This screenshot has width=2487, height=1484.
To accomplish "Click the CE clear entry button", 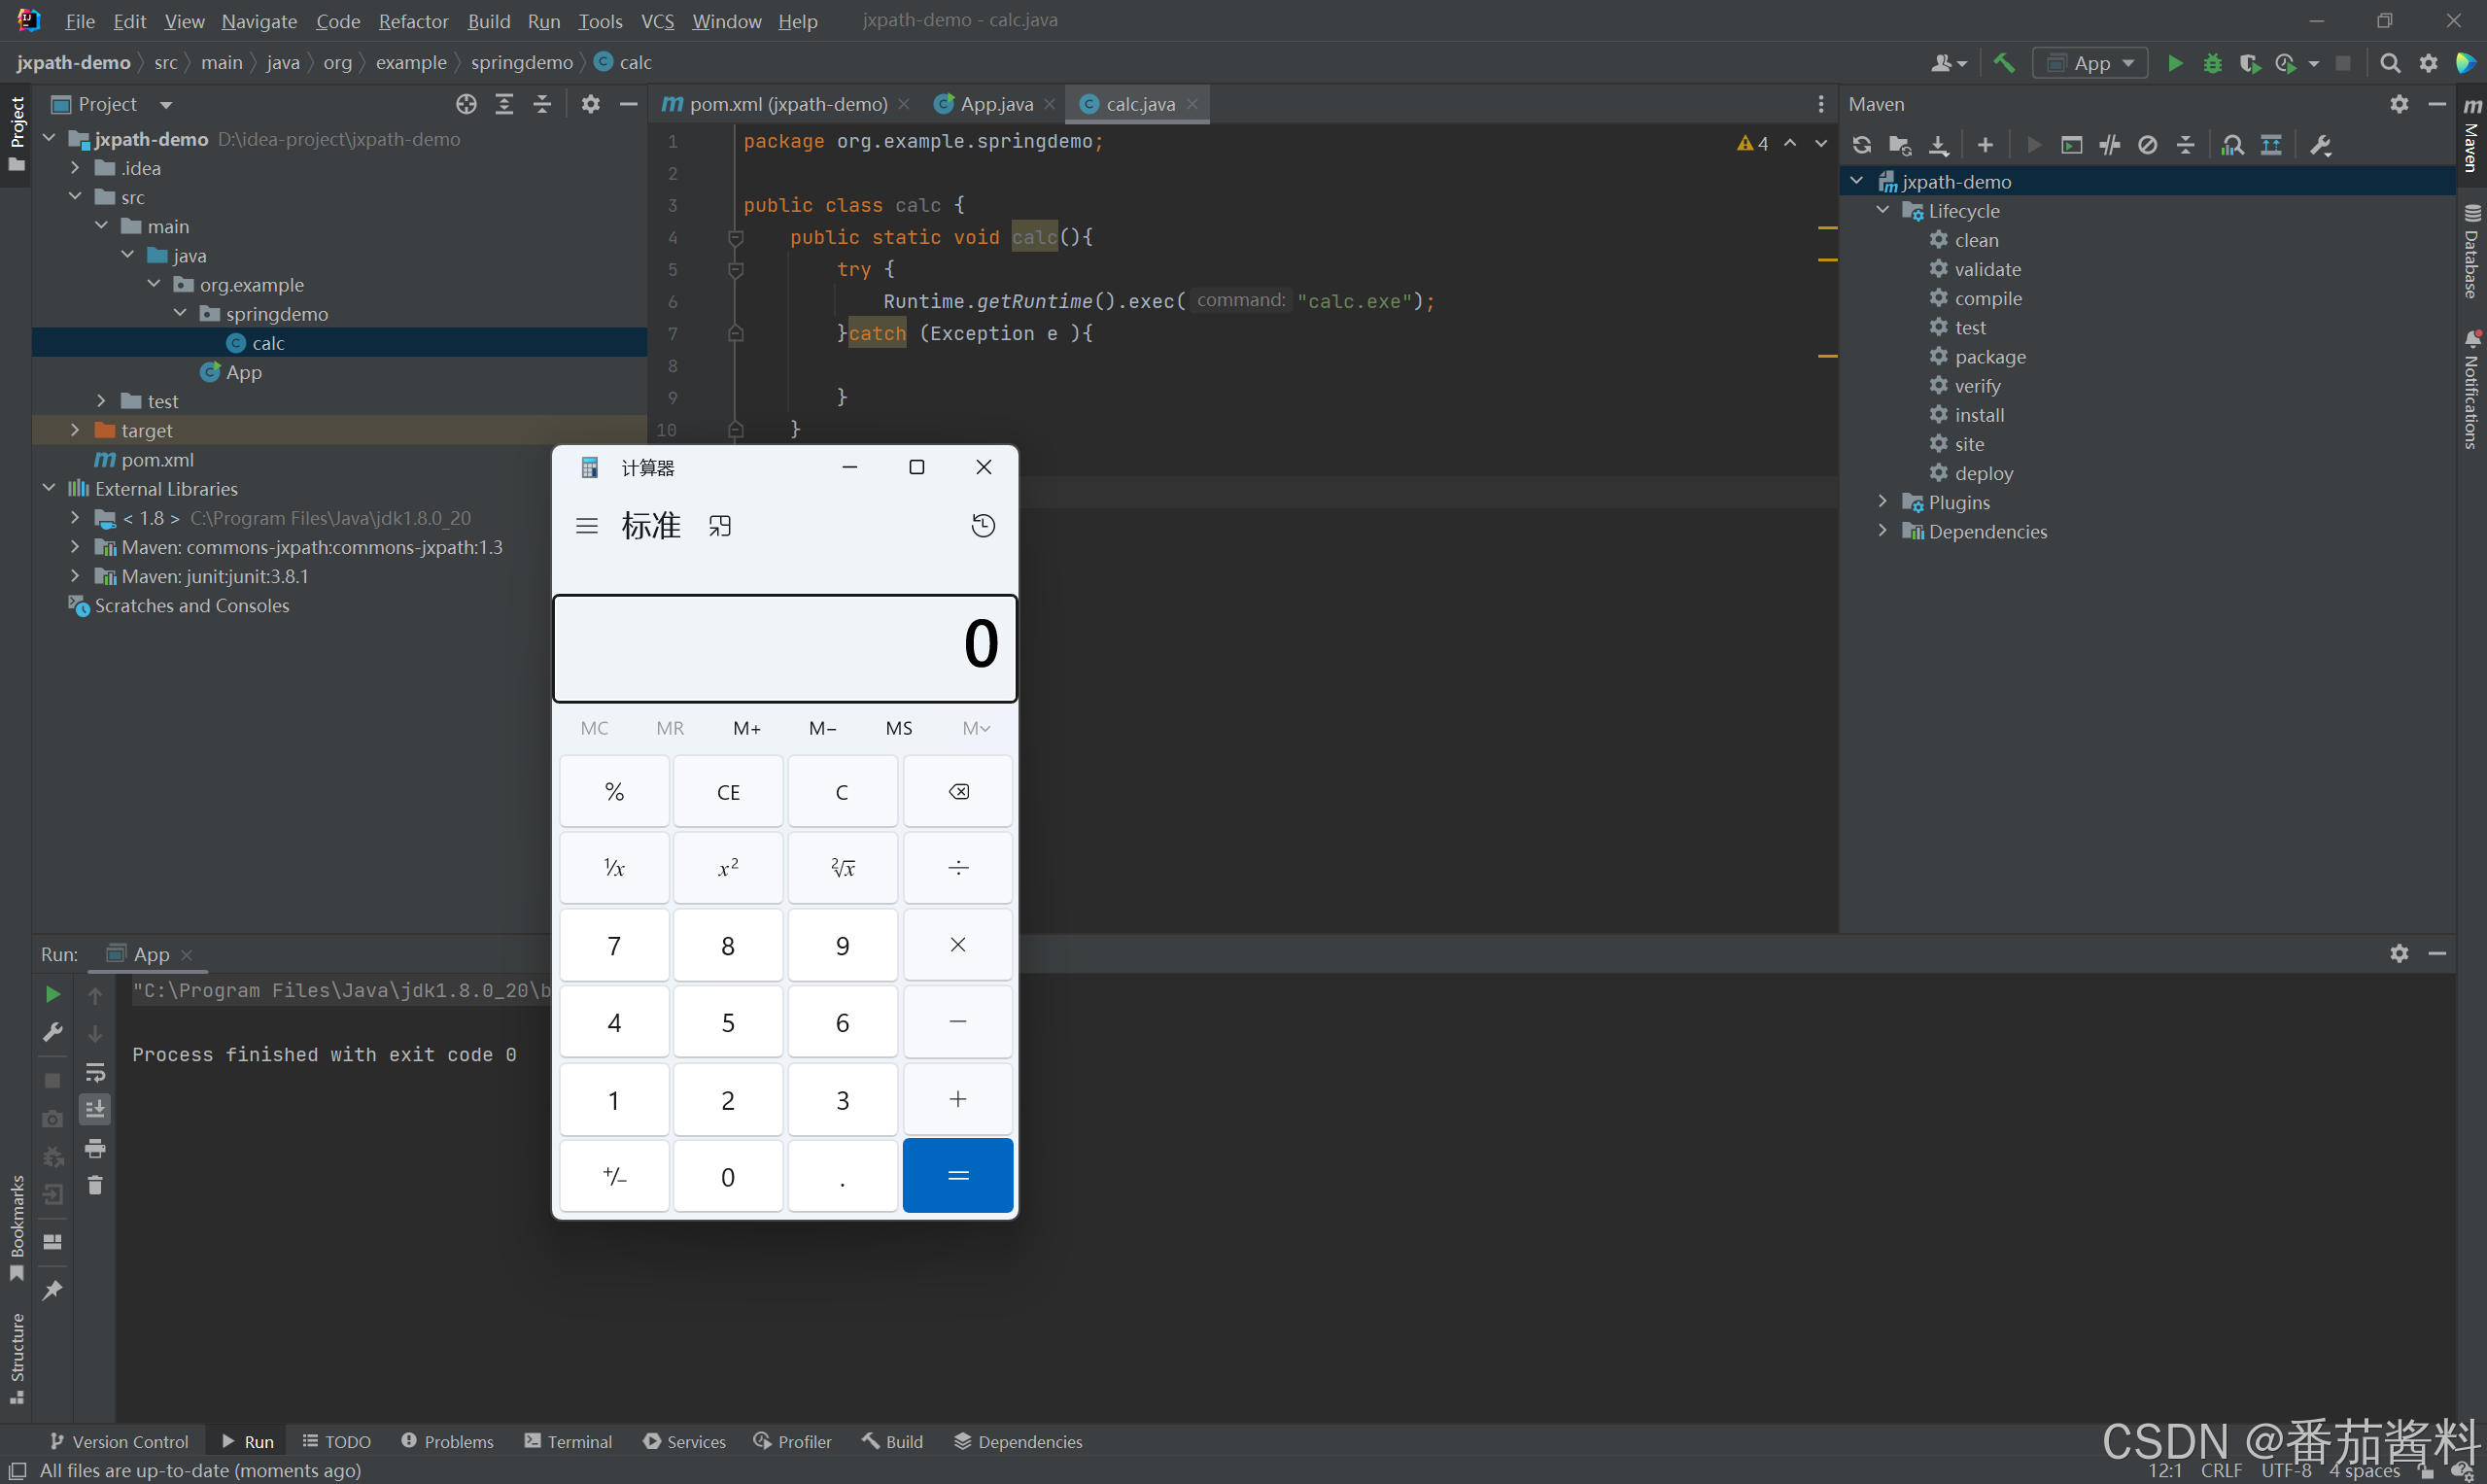I will (728, 790).
